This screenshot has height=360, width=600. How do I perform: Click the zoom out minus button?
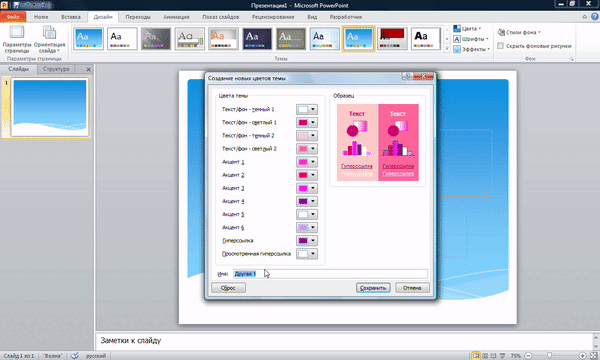point(528,356)
